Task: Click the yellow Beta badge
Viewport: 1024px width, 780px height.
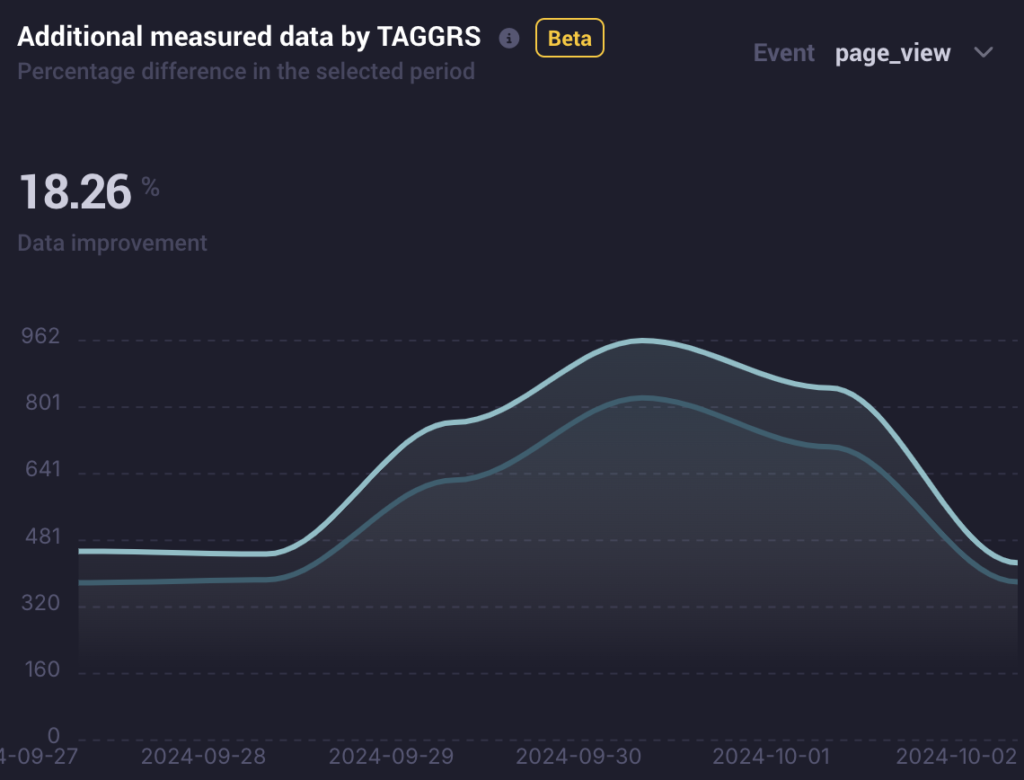Action: coord(569,38)
